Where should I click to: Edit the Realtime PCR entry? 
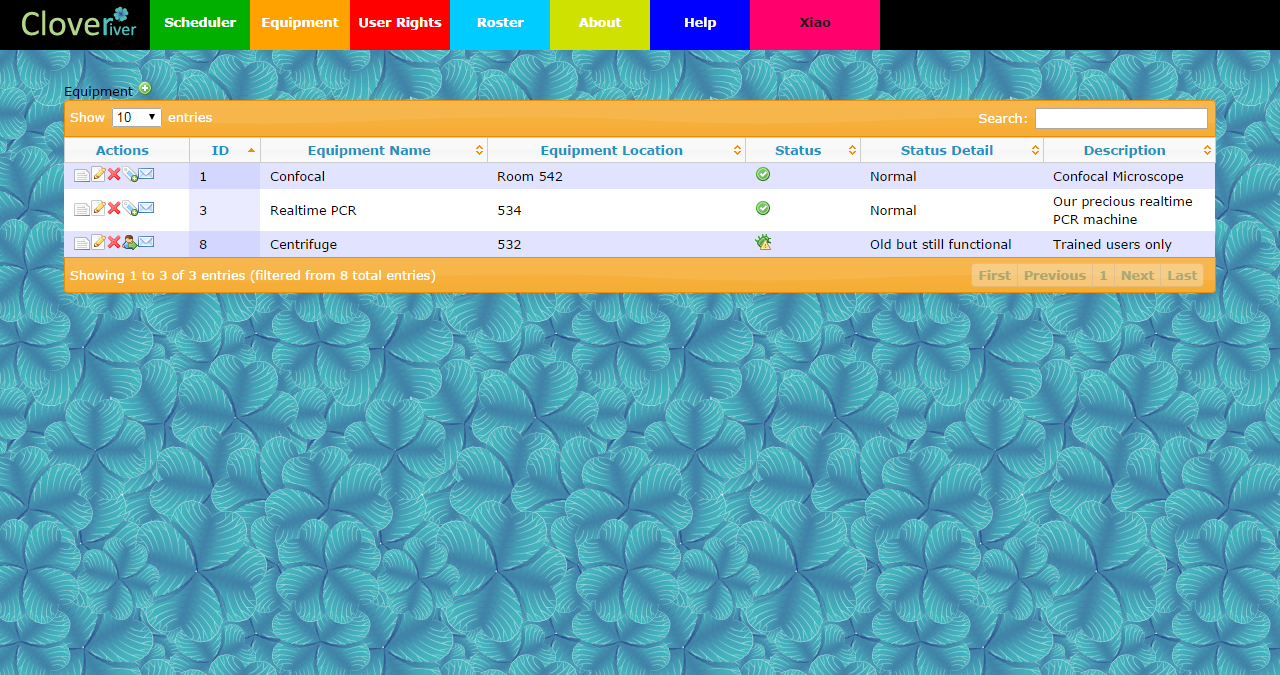[x=98, y=208]
